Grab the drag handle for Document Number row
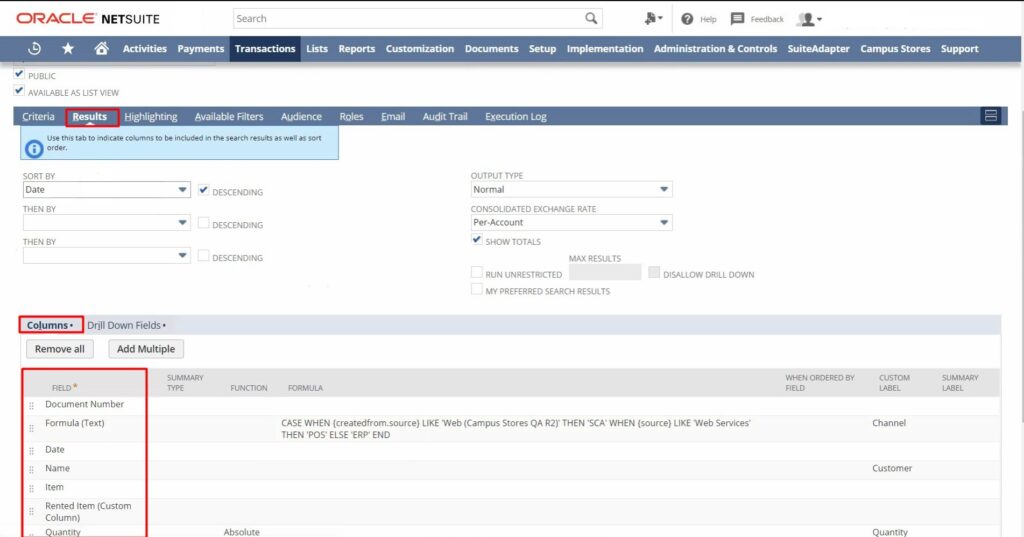Viewport: 1024px width, 537px height. [x=31, y=406]
